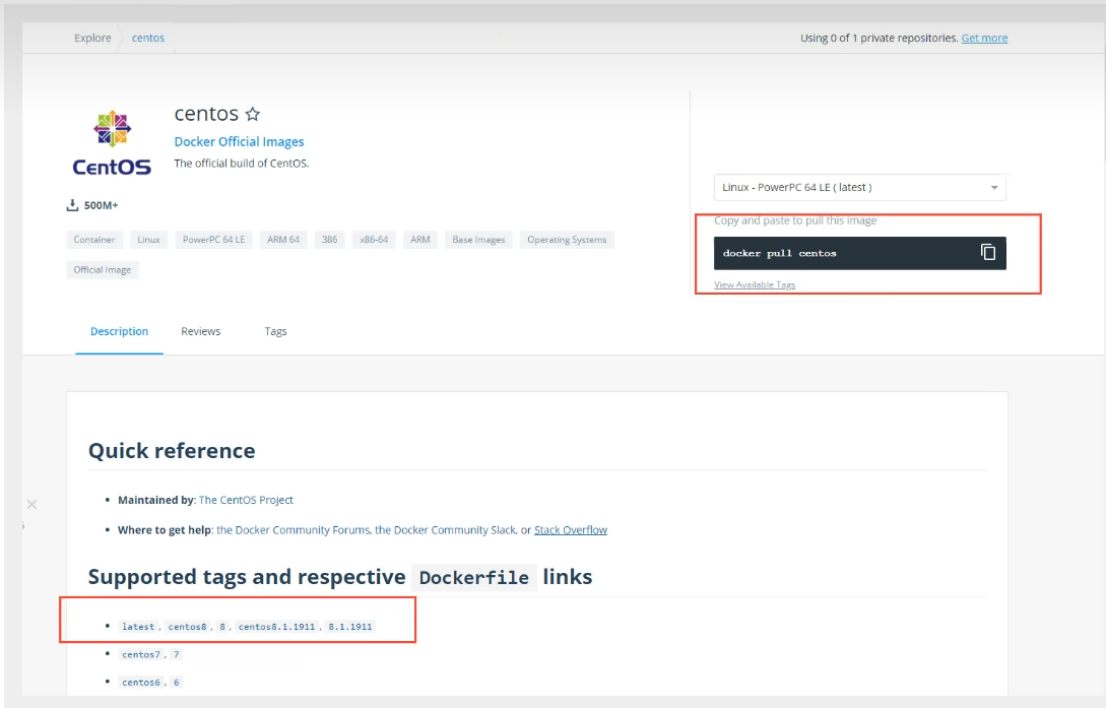Click the docker pull centos command box
Image resolution: width=1107 pixels, height=709 pixels.
click(x=860, y=253)
